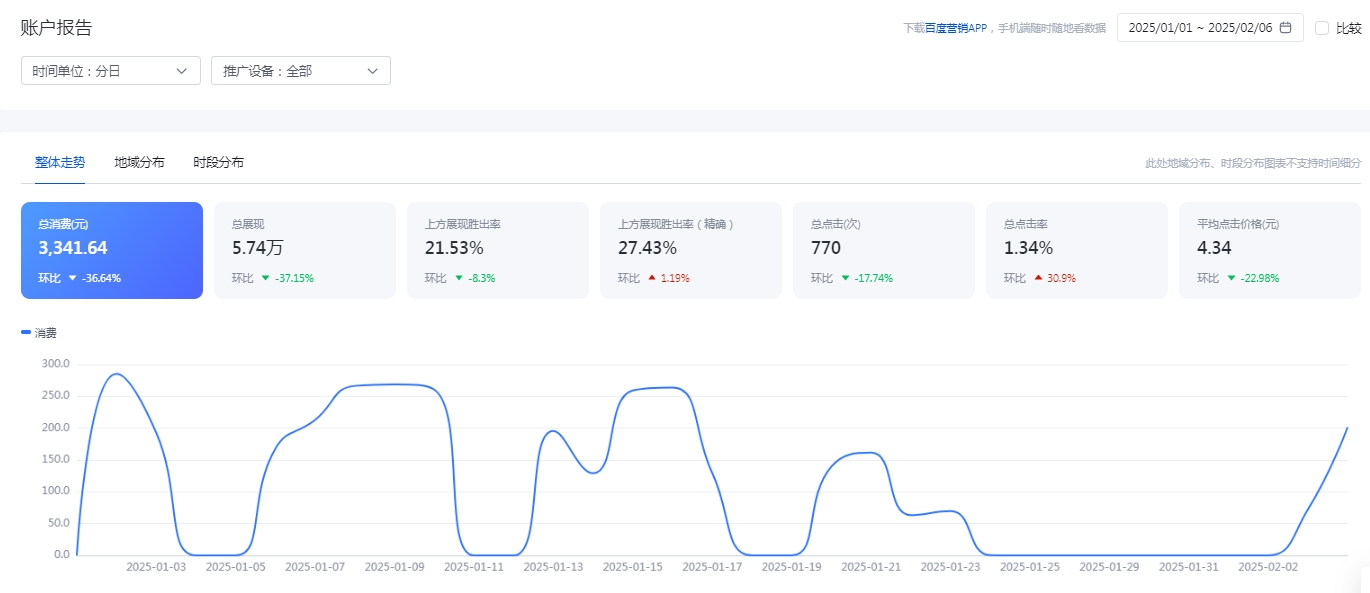
Task: Click down arrow on 总消费 card
Action: 72,278
